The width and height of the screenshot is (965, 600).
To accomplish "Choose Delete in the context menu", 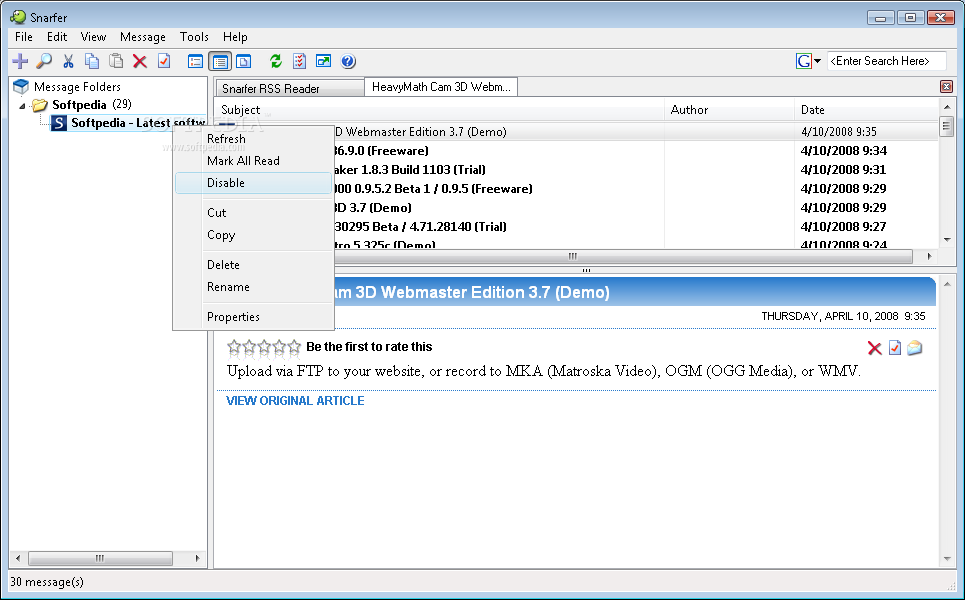I will [254, 265].
